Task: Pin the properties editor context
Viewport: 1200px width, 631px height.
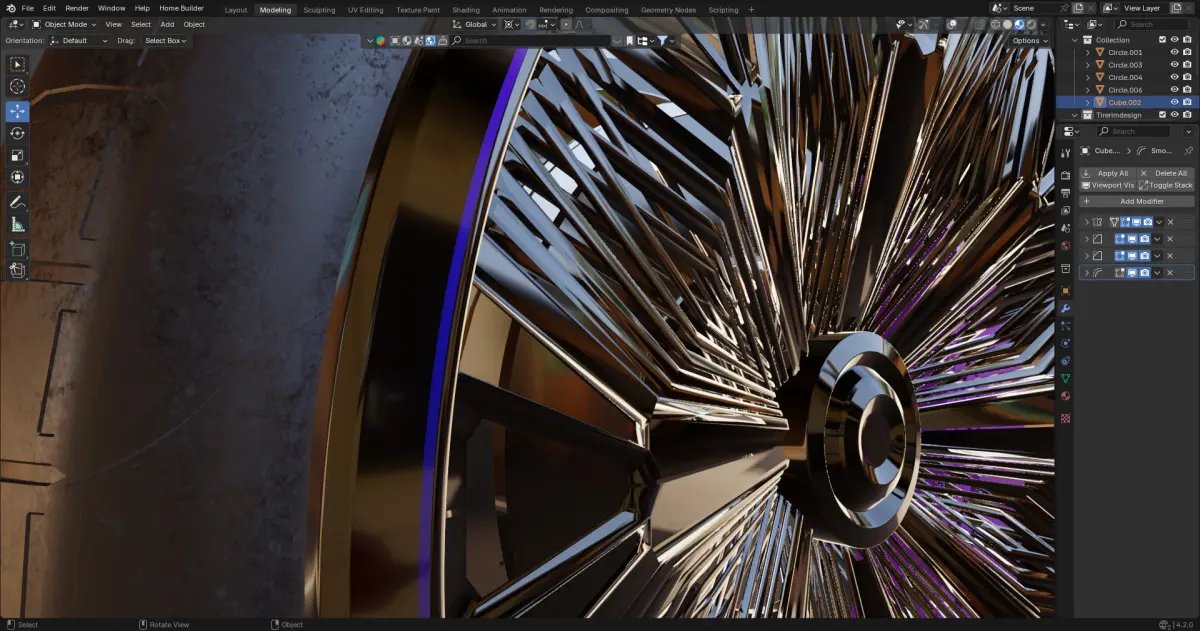Action: pyautogui.click(x=1189, y=151)
